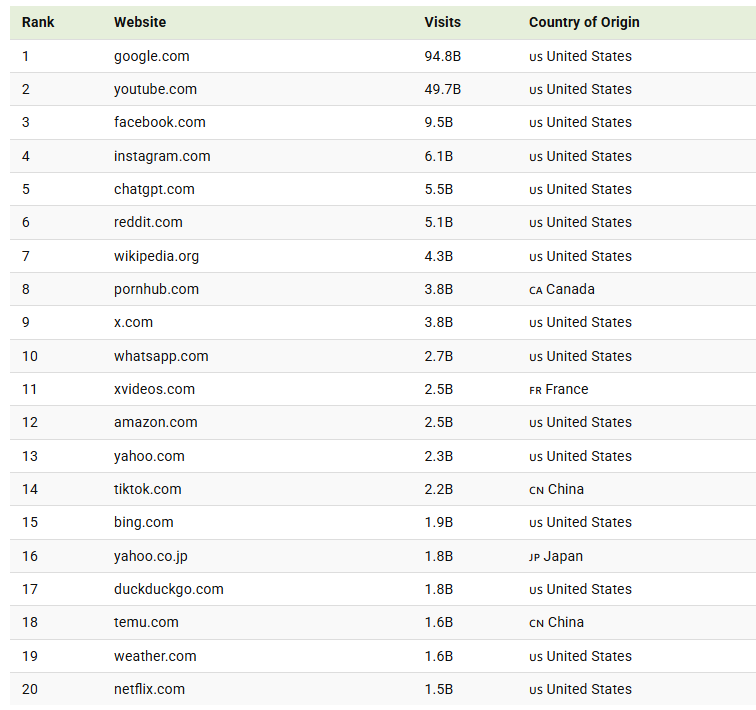
Task: Click 3.8B in the x.com row
Action: [439, 322]
